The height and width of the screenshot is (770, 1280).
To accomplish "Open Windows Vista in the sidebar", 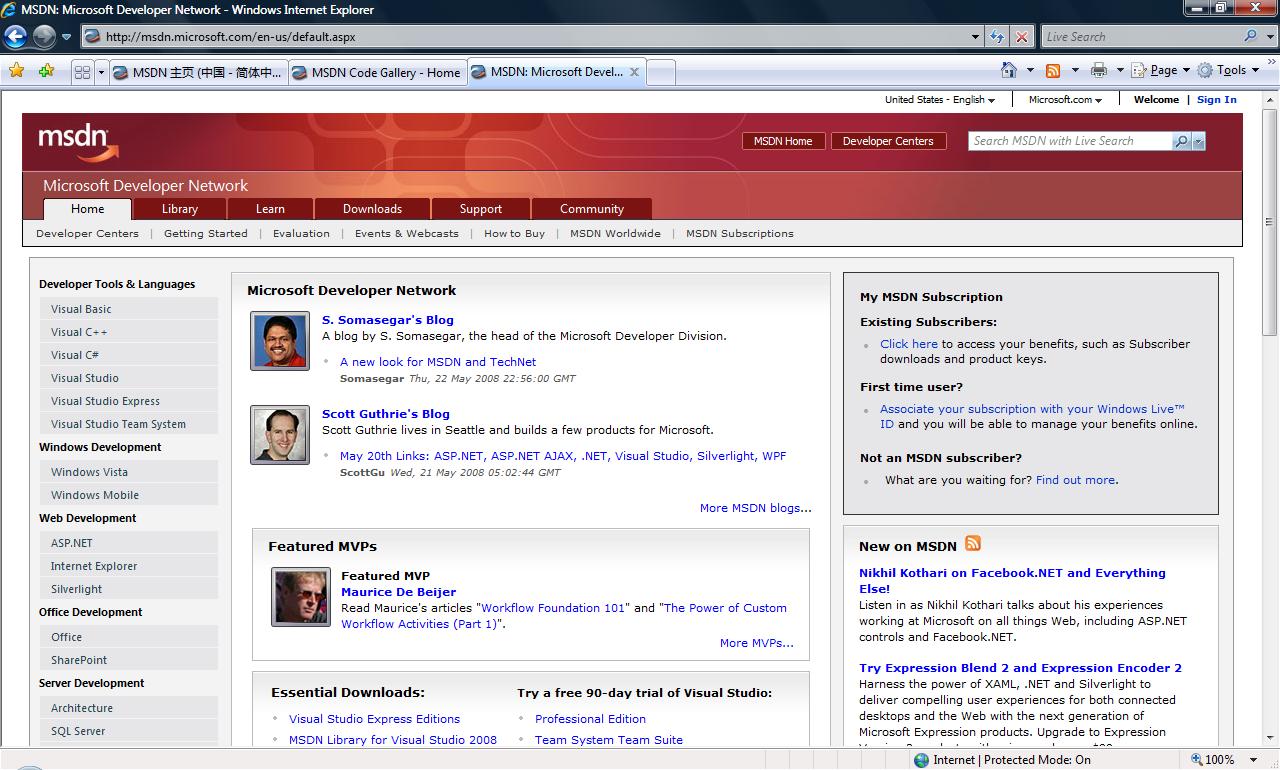I will 129,472.
